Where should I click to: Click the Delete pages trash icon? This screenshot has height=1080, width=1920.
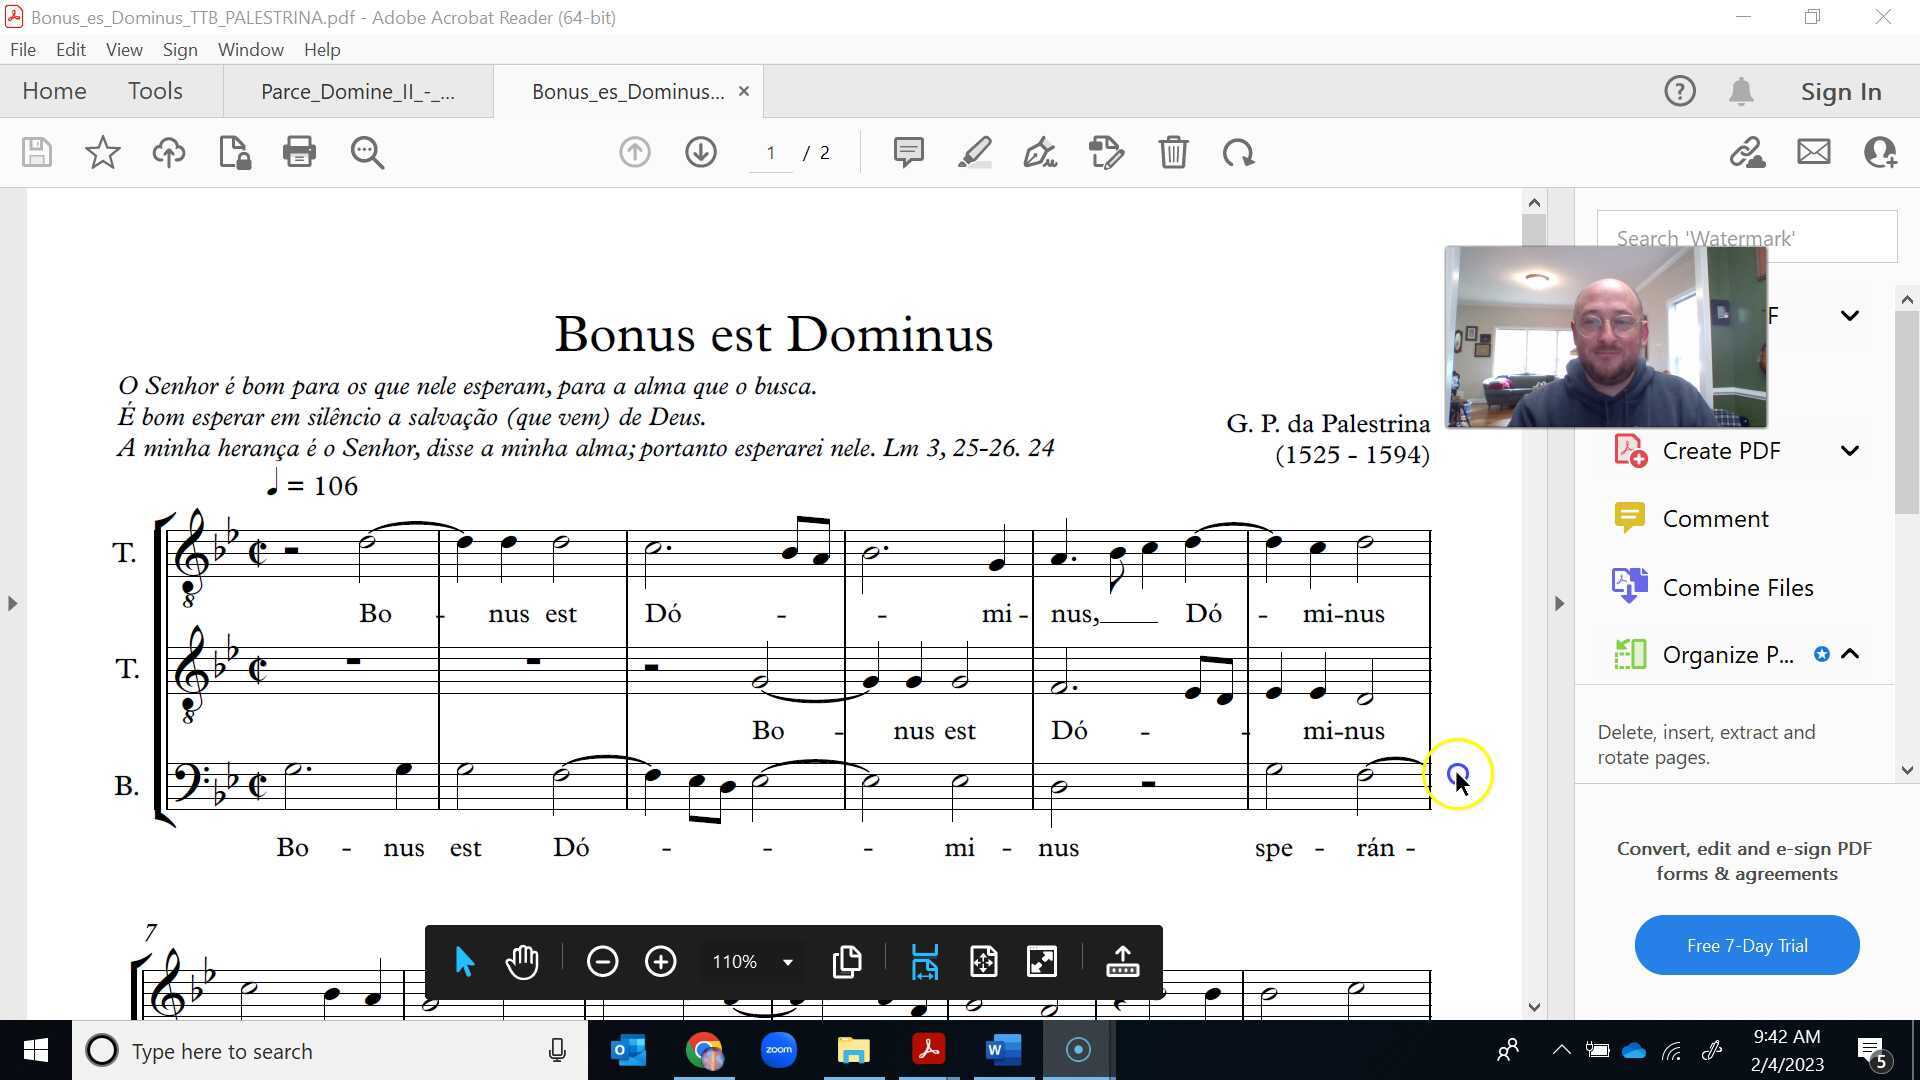1173,152
